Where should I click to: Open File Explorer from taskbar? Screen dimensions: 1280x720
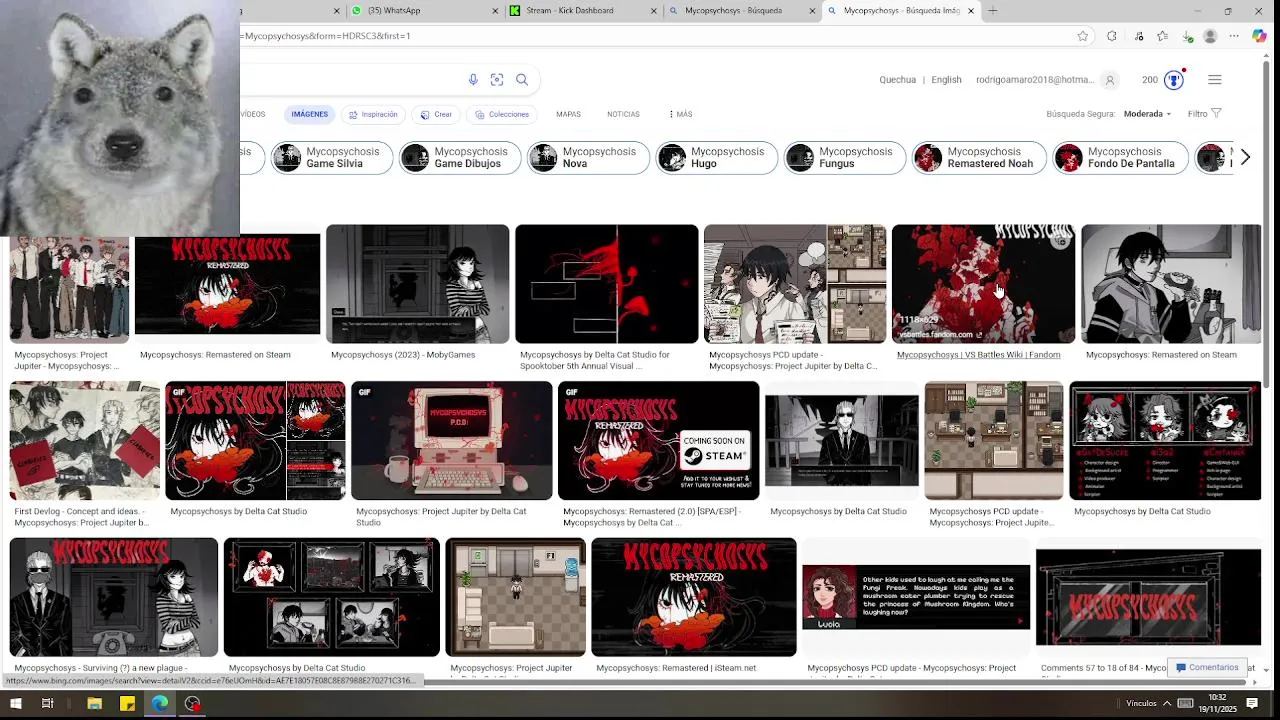(x=94, y=704)
